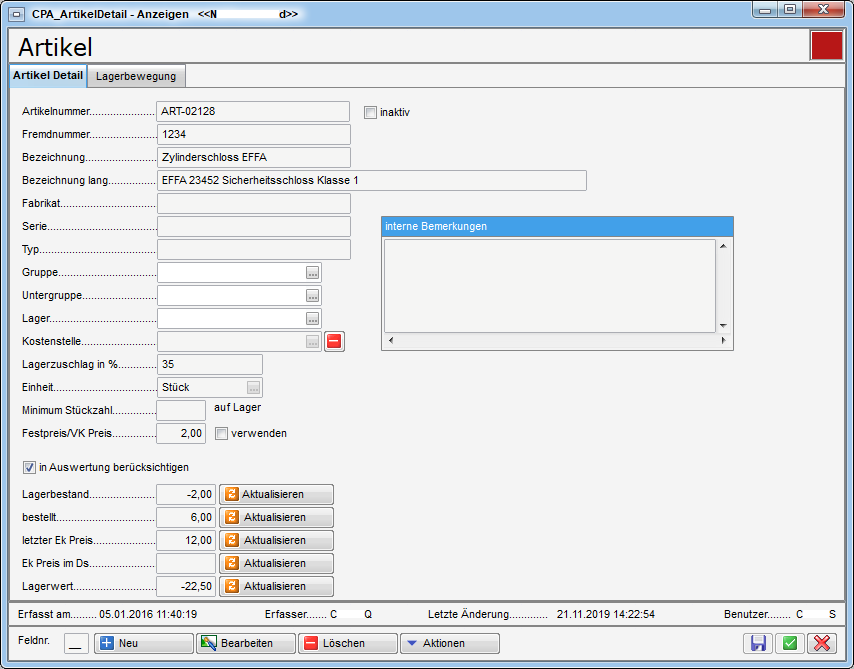Screen dimensions: 854x669
Task: Enable the inaktiv checkbox
Action: [x=370, y=112]
